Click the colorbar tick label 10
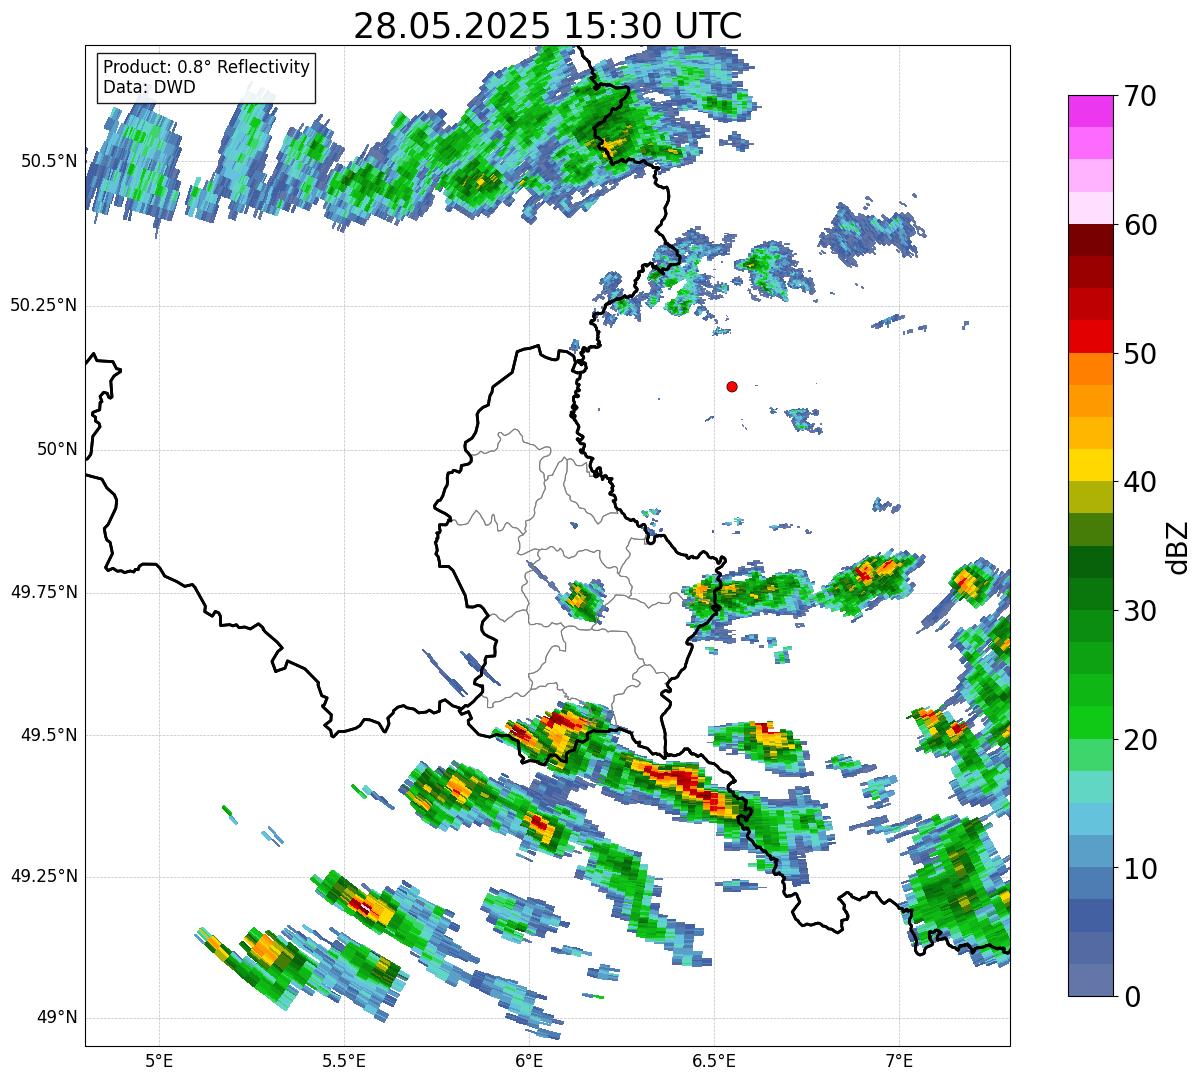This screenshot has height=1081, width=1202. click(x=1140, y=869)
